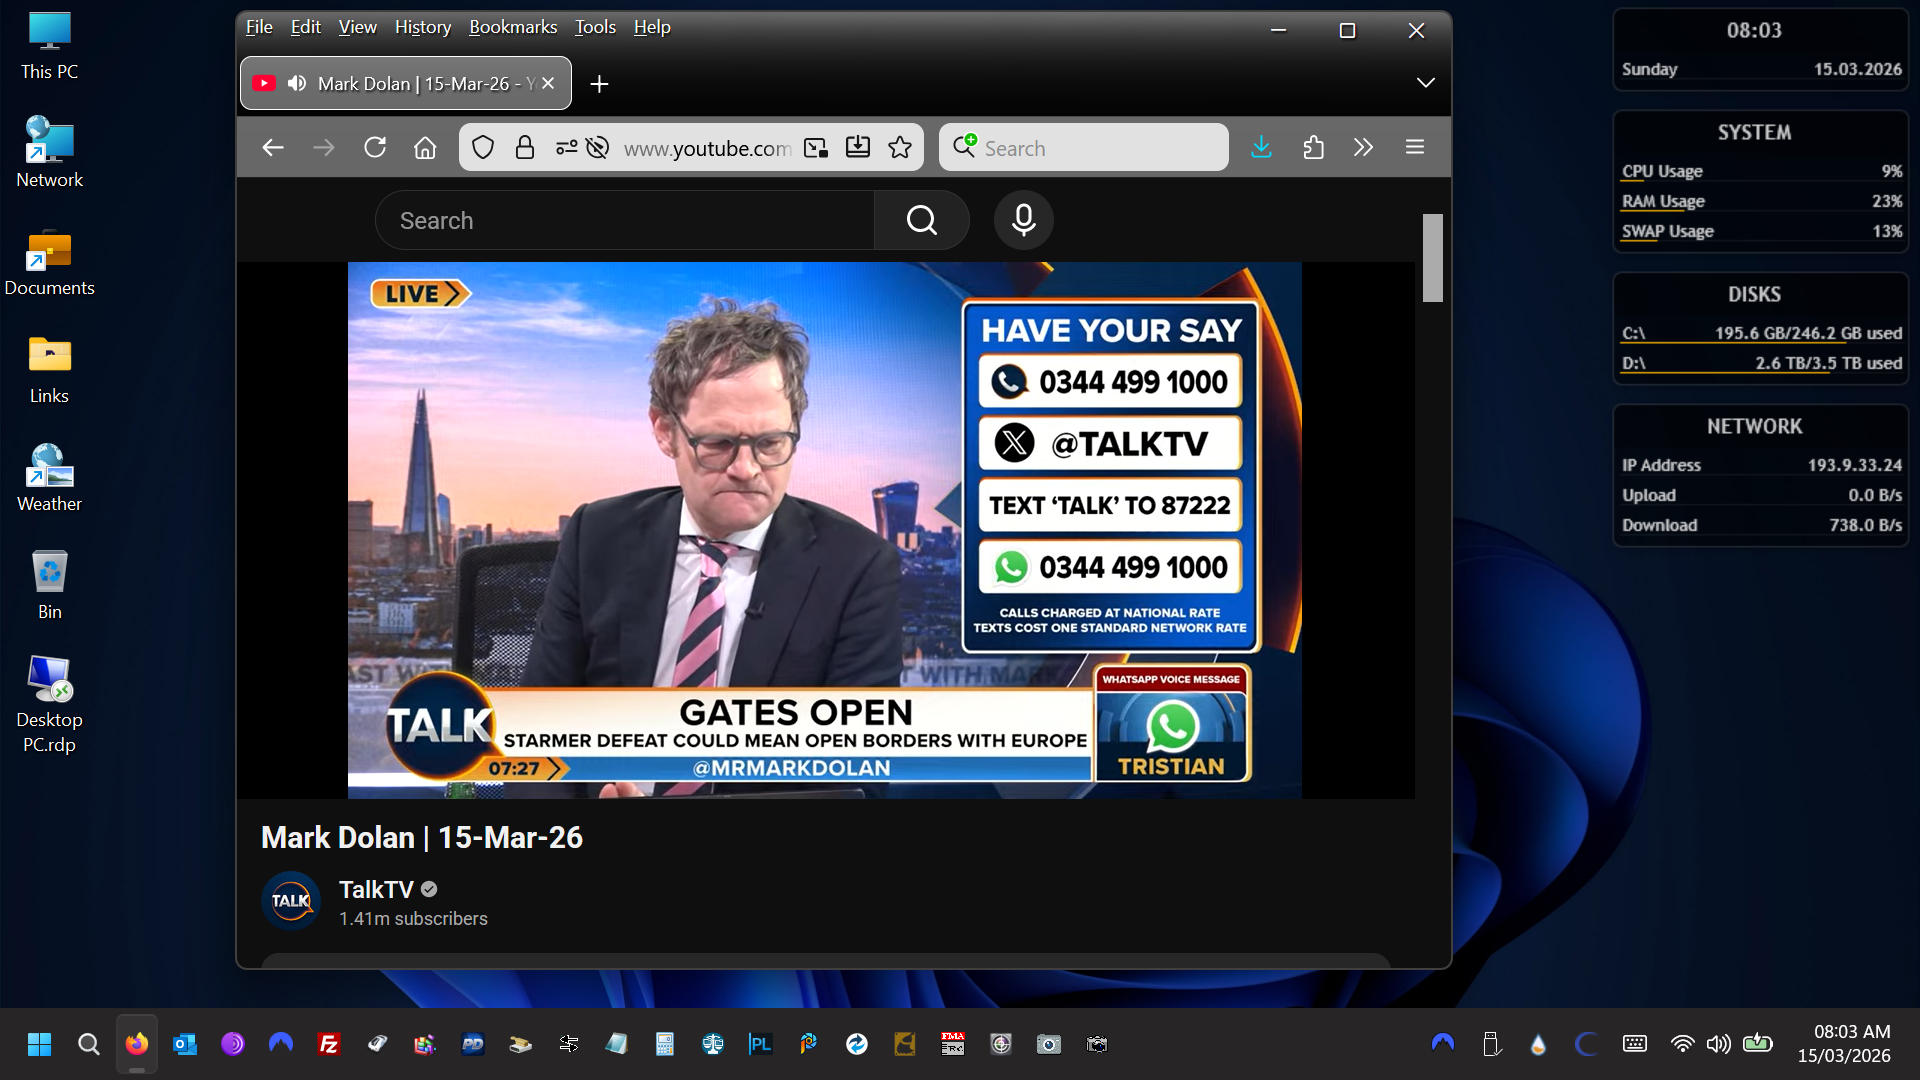
Task: Open FileZilla from the taskbar
Action: pyautogui.click(x=328, y=1044)
